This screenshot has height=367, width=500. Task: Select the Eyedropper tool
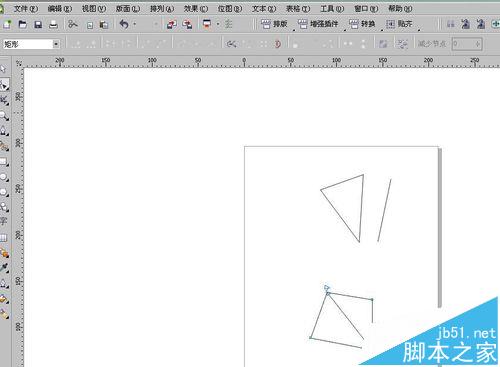tap(4, 268)
